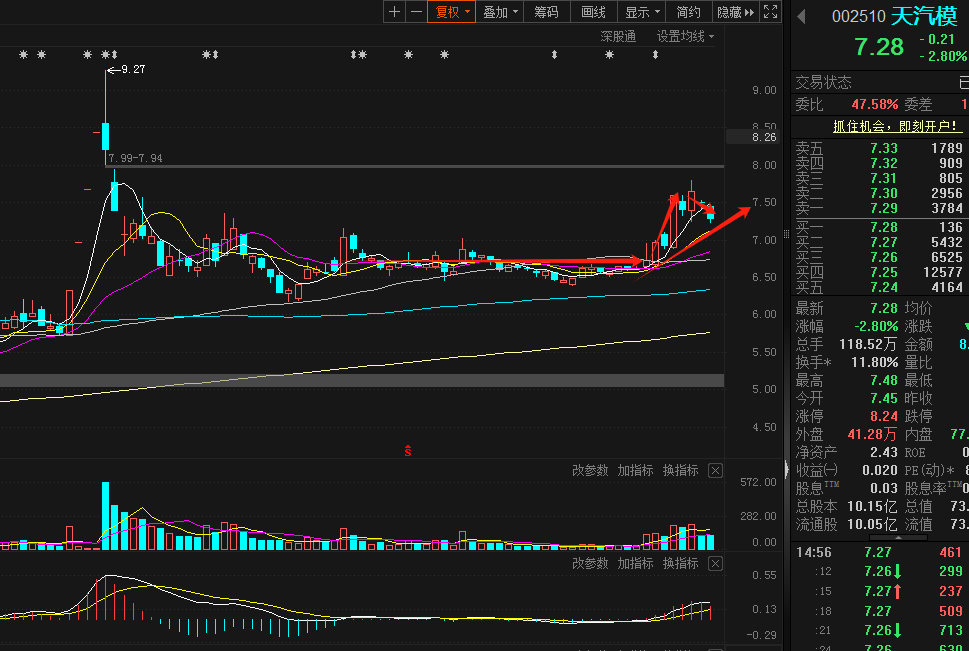Go back using arrow beside 002510
Viewport: 969px width, 651px height.
[802, 17]
